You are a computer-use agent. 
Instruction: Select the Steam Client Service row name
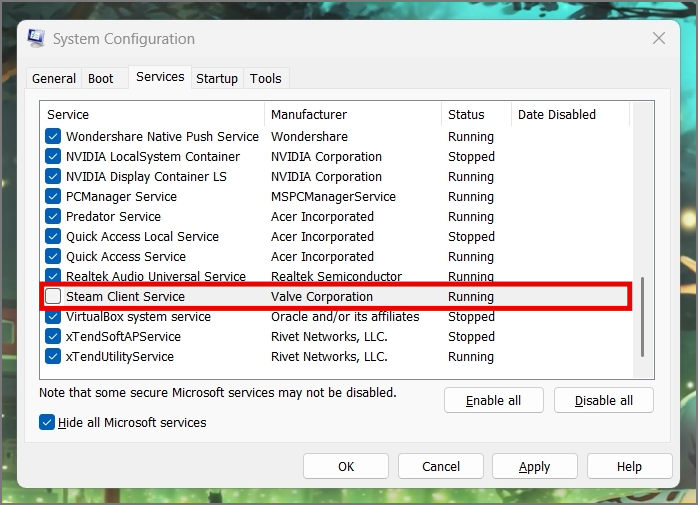(x=125, y=297)
